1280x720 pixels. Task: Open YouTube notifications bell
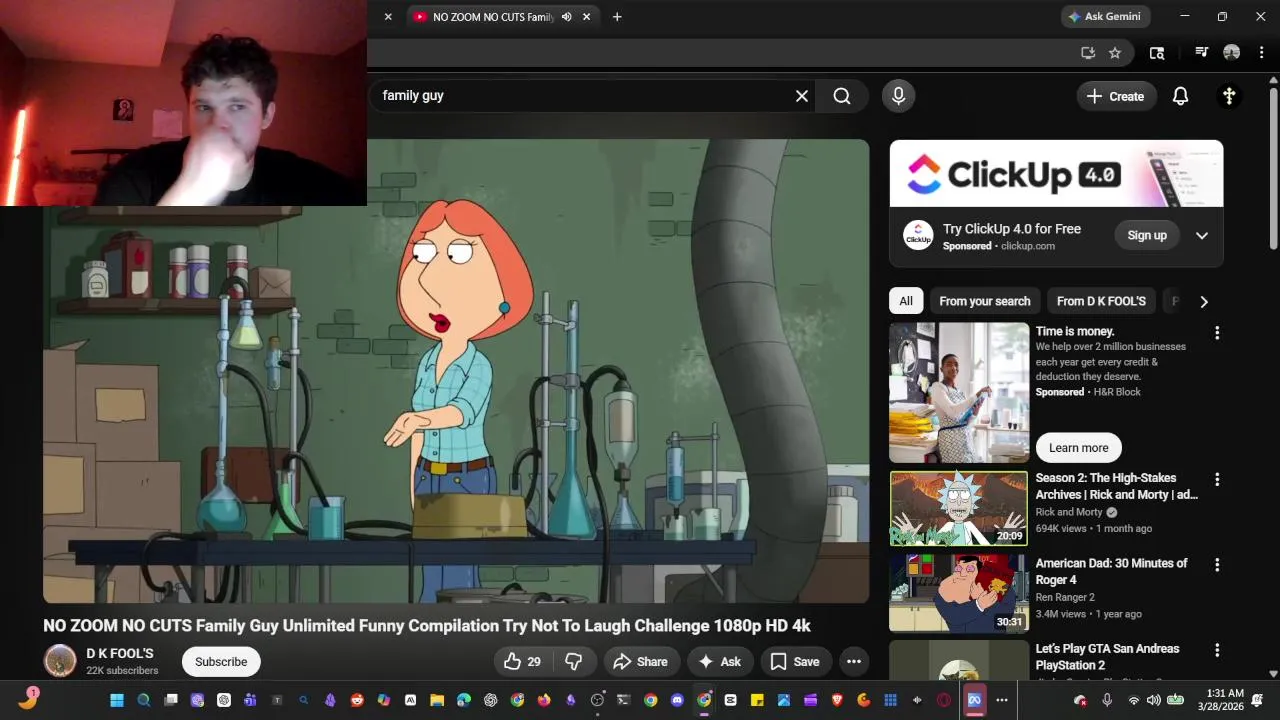pyautogui.click(x=1180, y=96)
